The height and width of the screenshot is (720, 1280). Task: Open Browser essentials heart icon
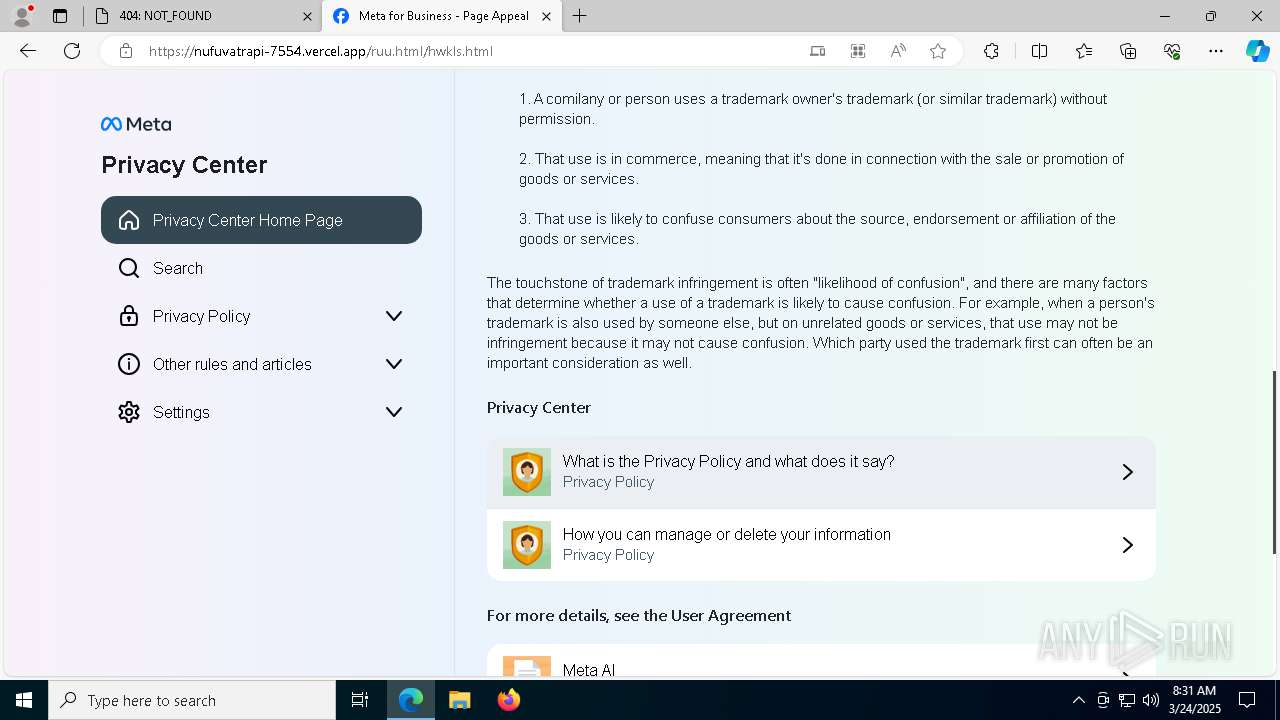(1172, 51)
